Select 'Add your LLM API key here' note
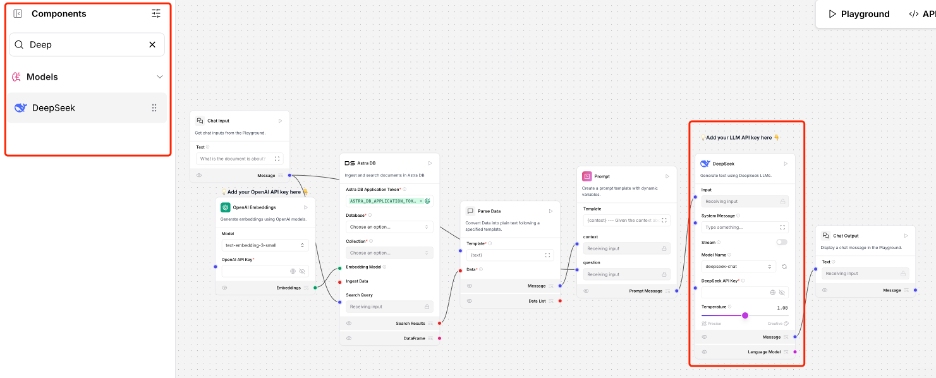The height and width of the screenshot is (378, 936). [x=741, y=137]
